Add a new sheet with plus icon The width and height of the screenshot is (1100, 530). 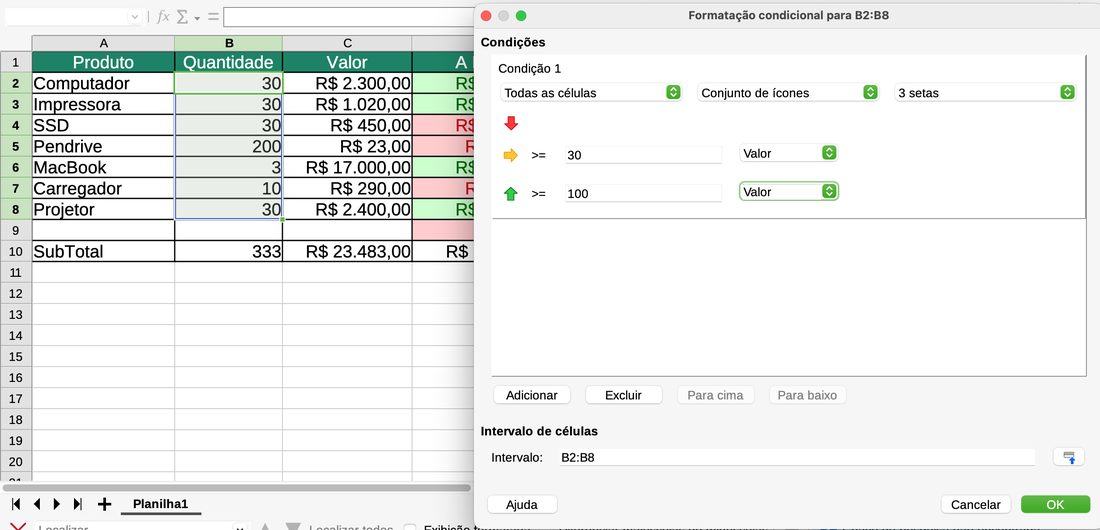105,503
